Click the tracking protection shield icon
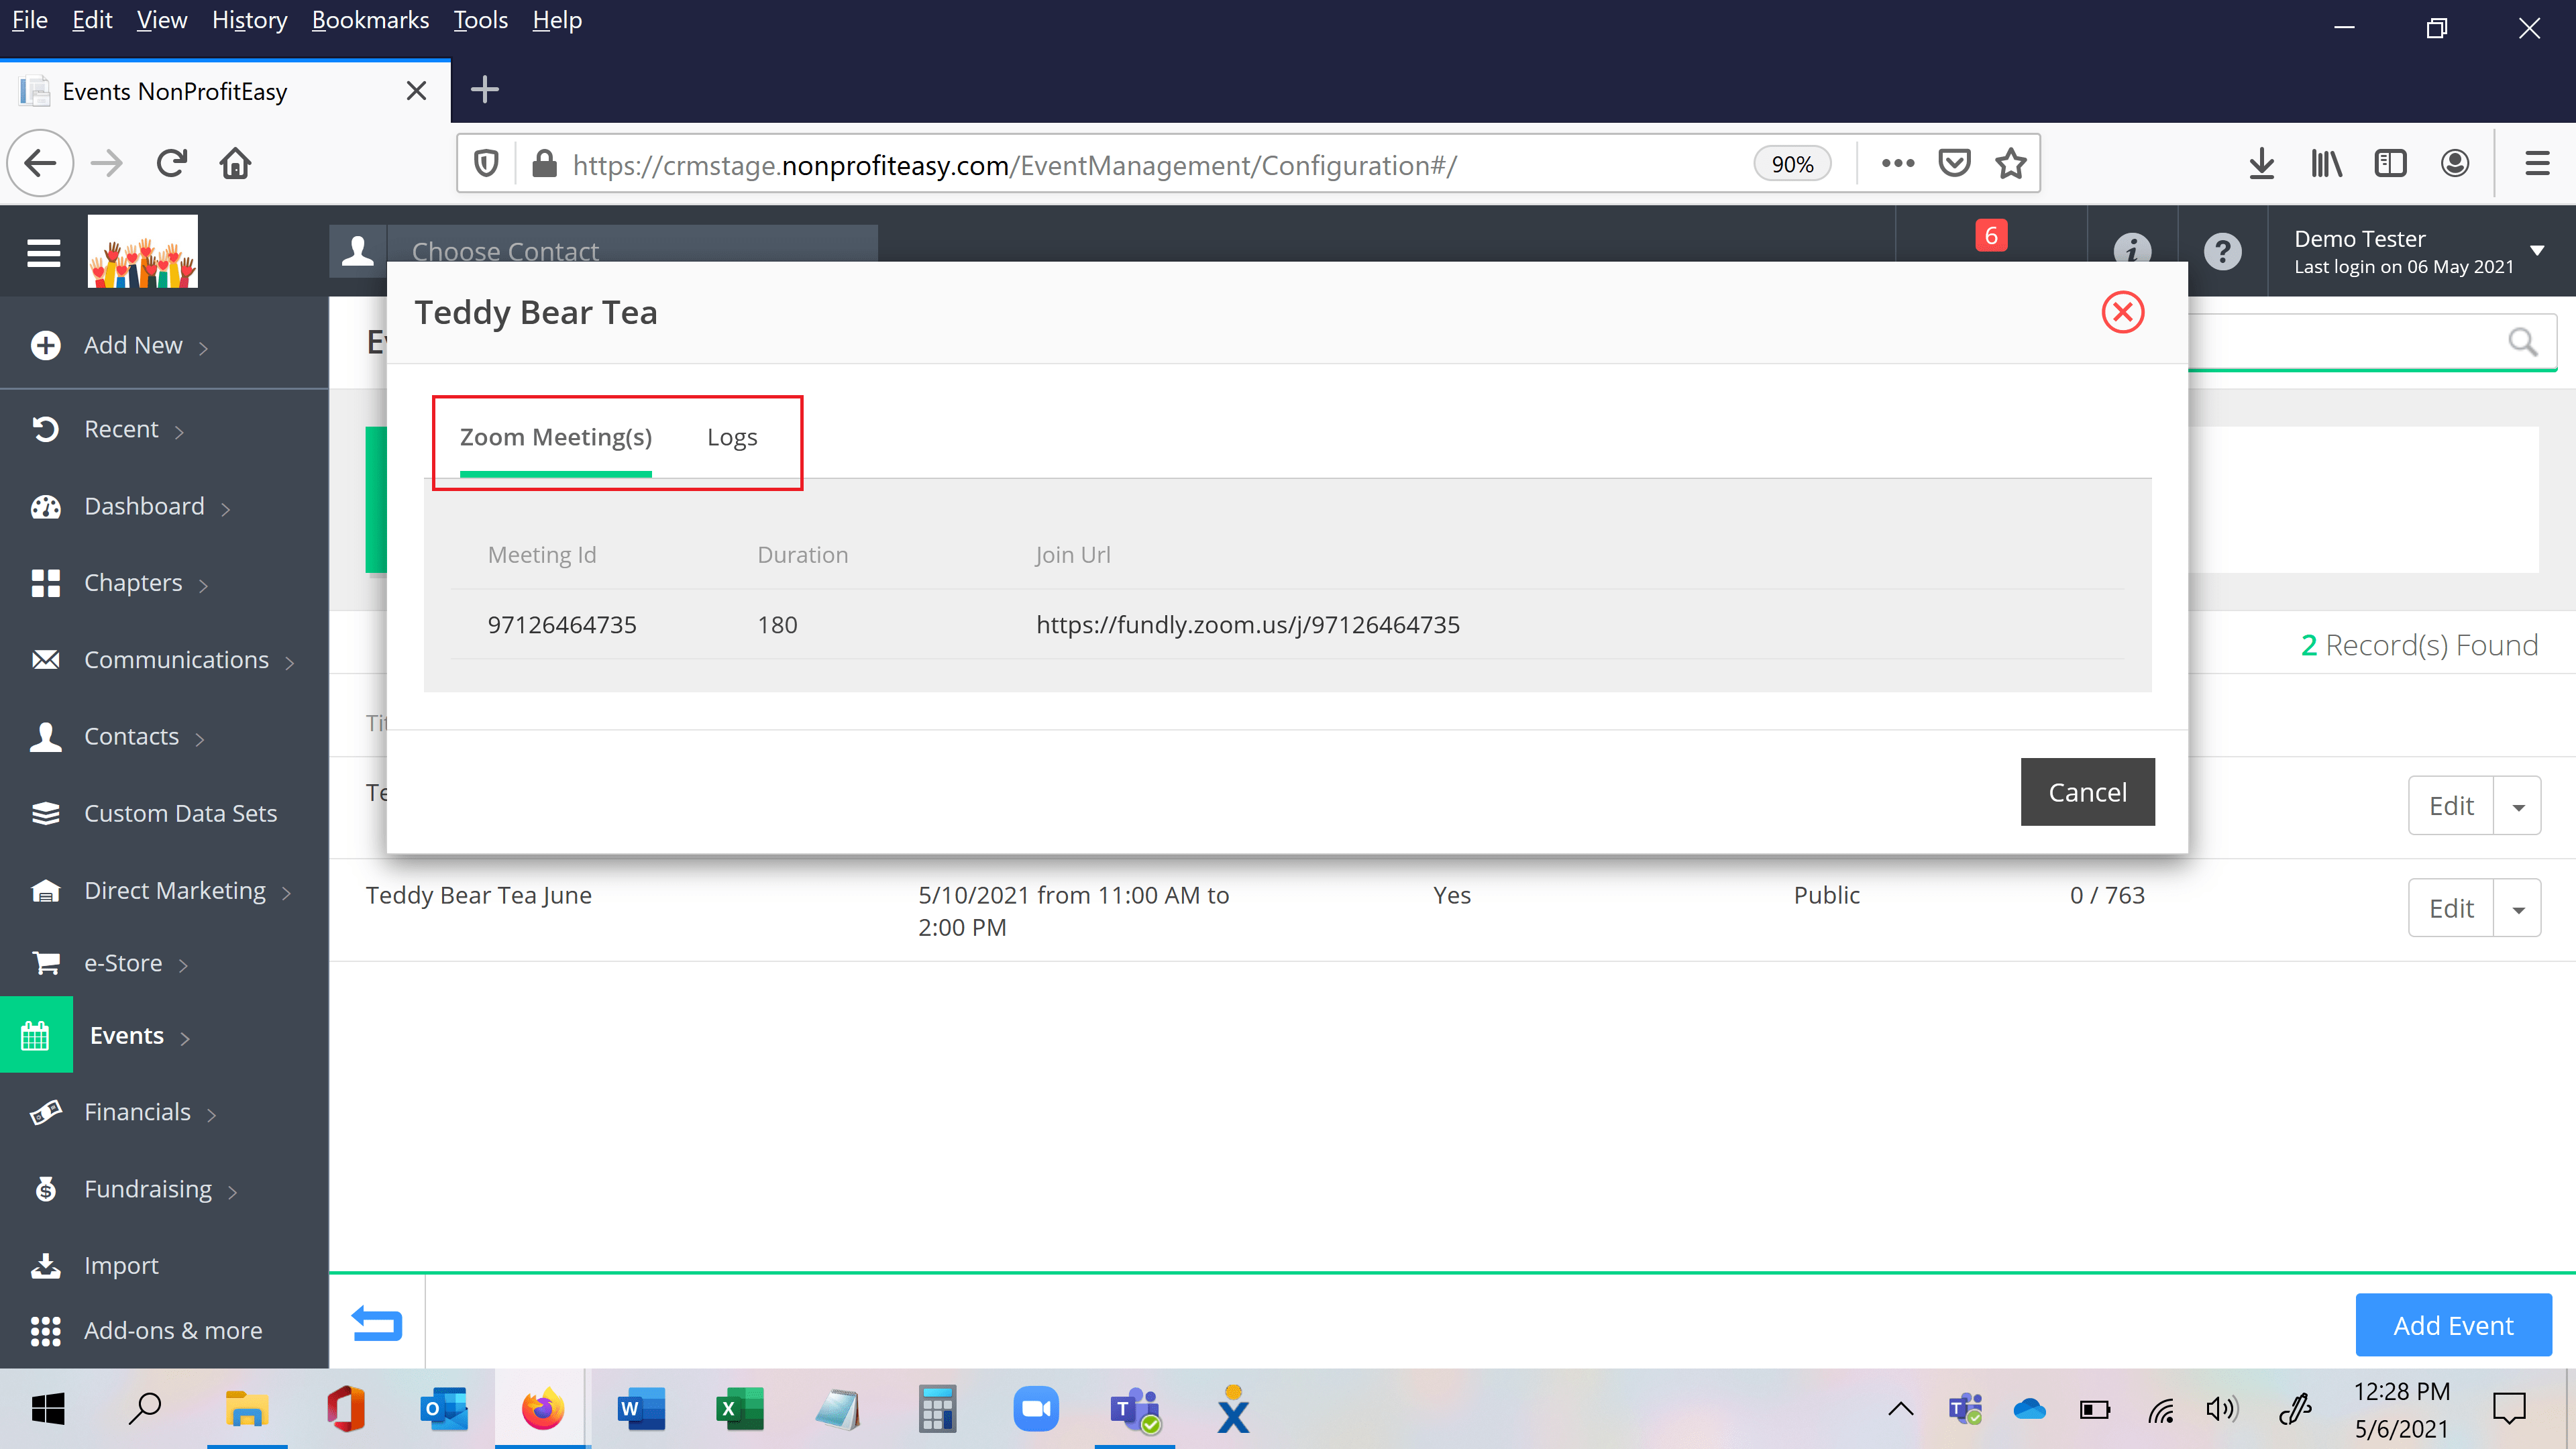The height and width of the screenshot is (1449, 2576). click(486, 163)
